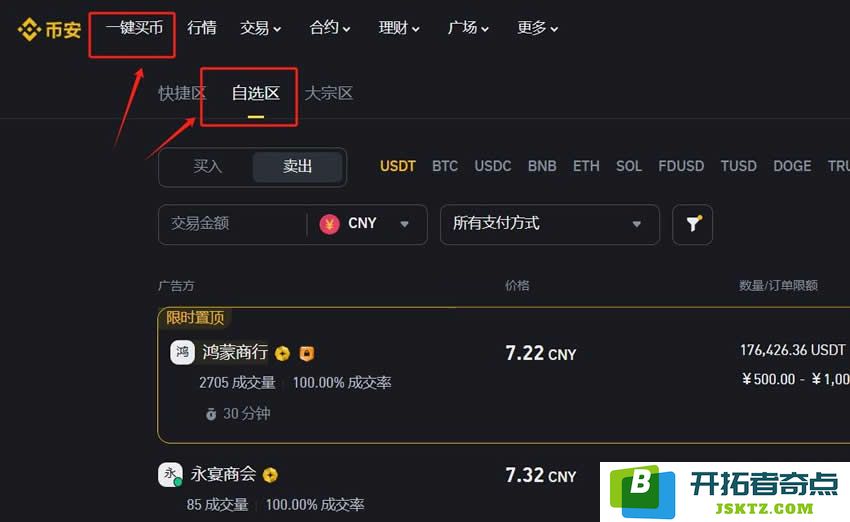850x522 pixels.
Task: Open the filter funnel icon
Action: (692, 224)
